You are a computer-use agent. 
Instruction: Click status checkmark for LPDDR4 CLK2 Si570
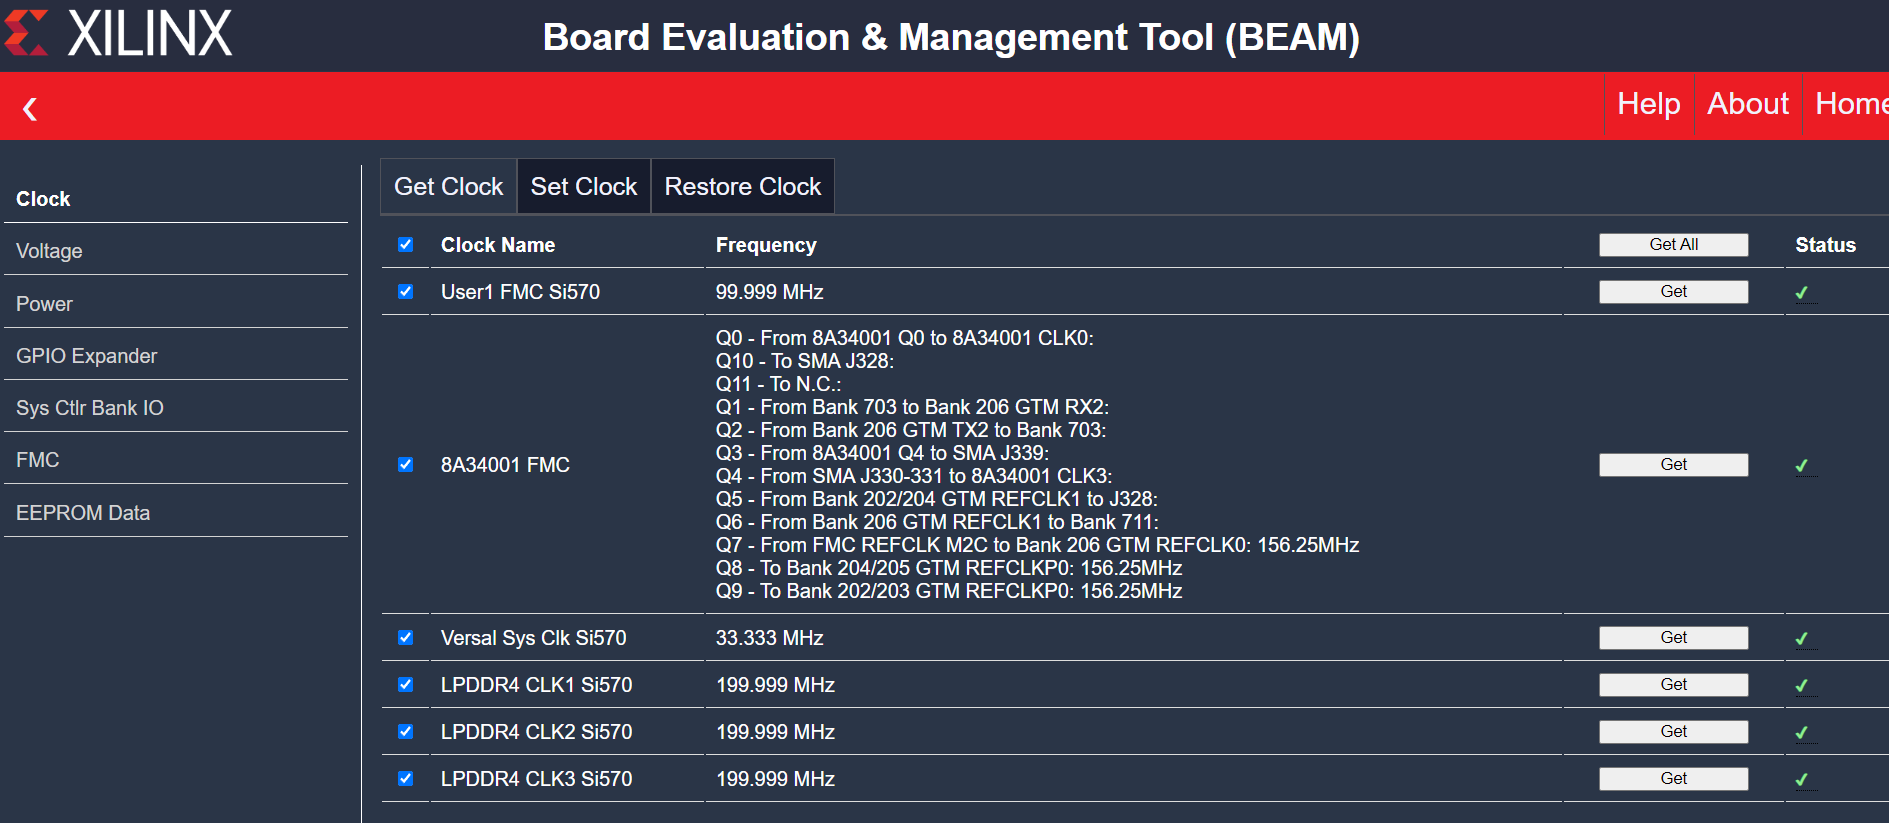coord(1801,733)
